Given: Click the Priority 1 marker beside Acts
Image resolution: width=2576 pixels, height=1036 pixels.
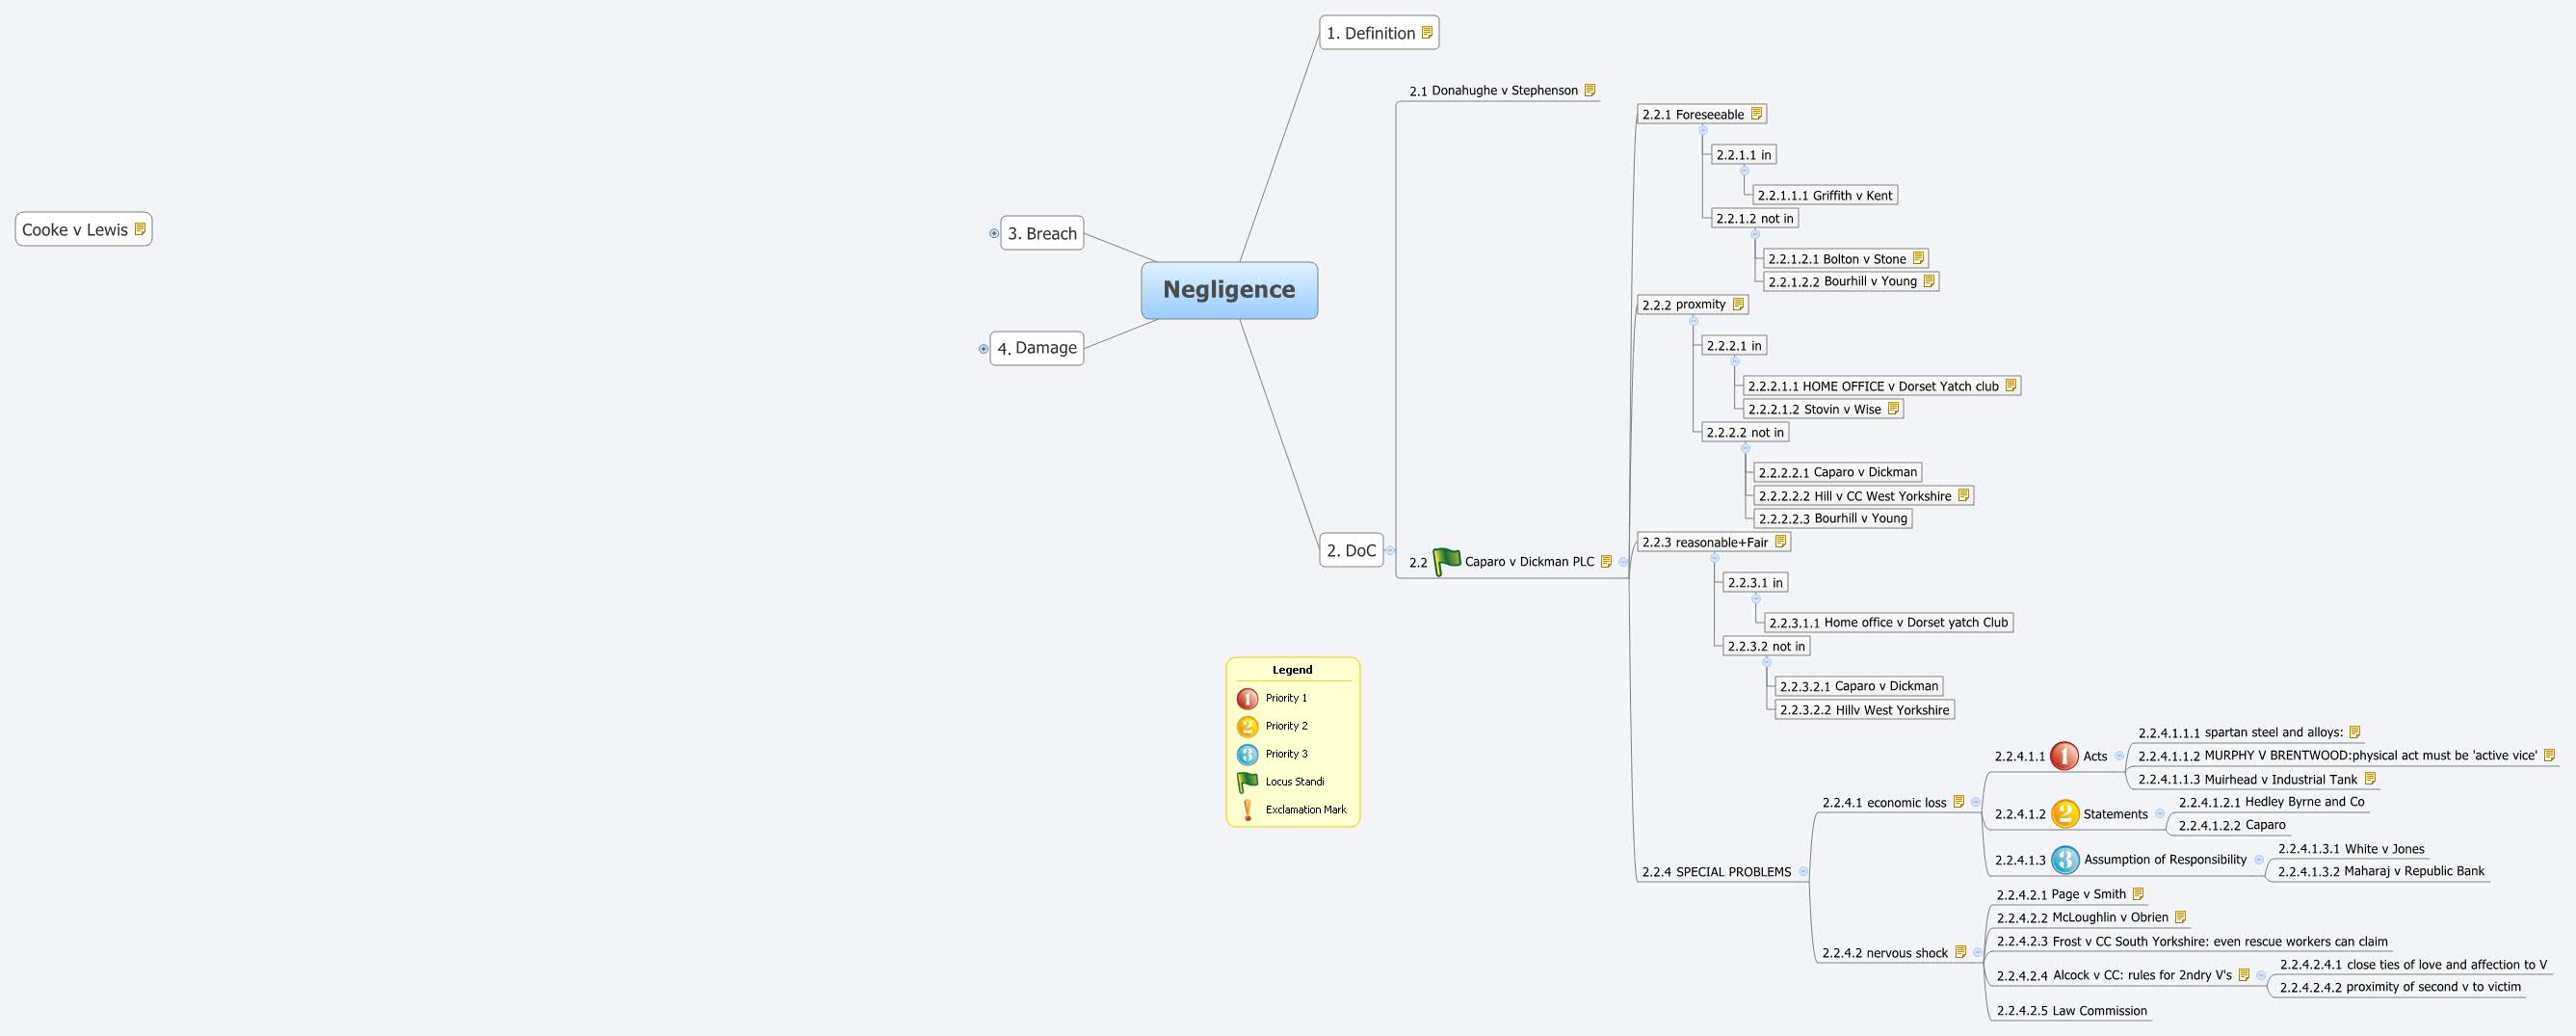Looking at the screenshot, I should [x=2064, y=756].
